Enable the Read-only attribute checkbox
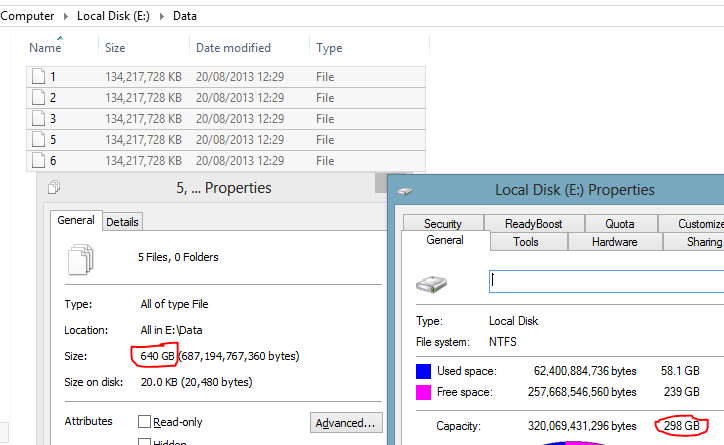This screenshot has width=724, height=445. point(145,421)
